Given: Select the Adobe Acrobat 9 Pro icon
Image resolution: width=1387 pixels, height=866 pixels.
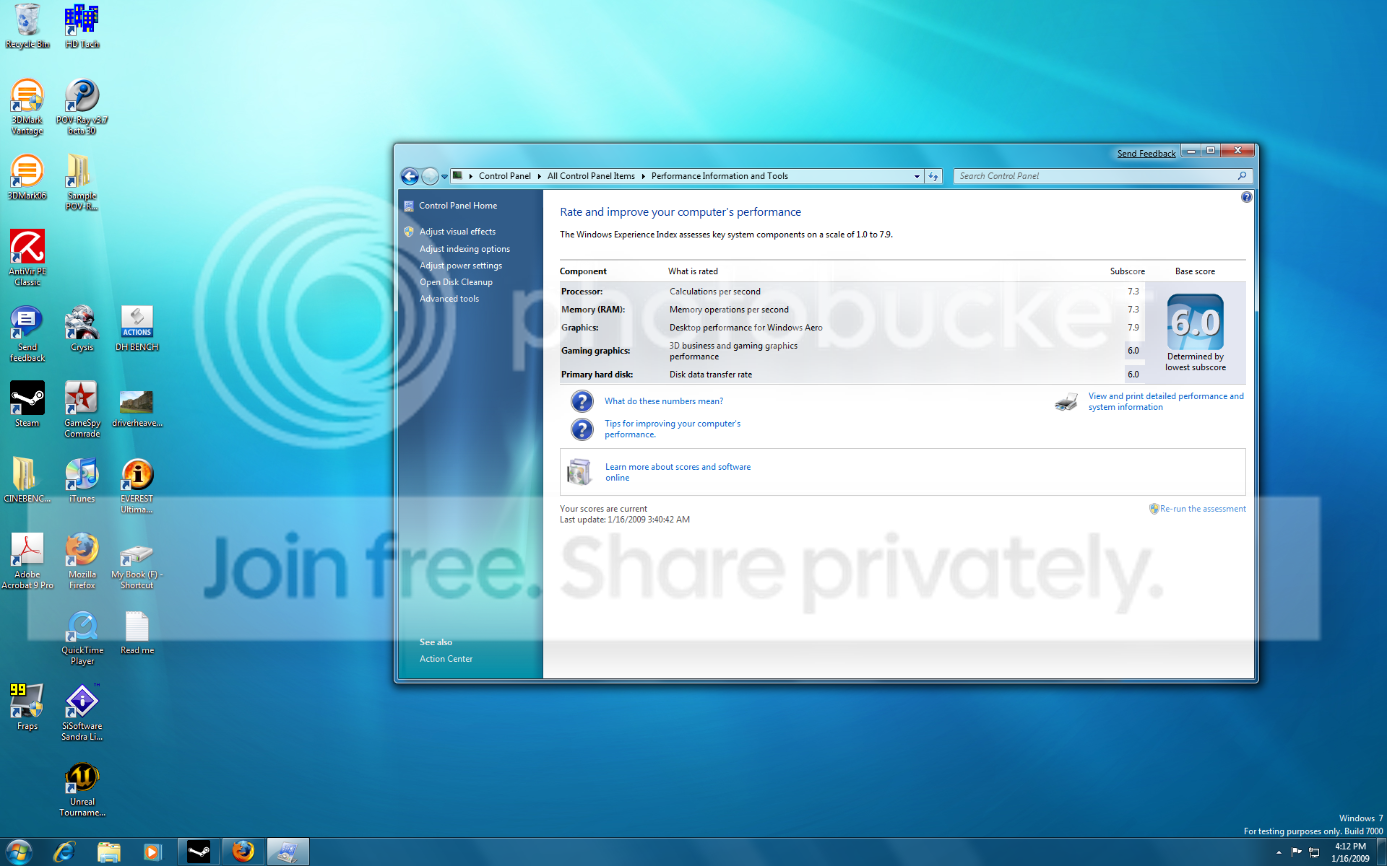Looking at the screenshot, I should point(27,562).
